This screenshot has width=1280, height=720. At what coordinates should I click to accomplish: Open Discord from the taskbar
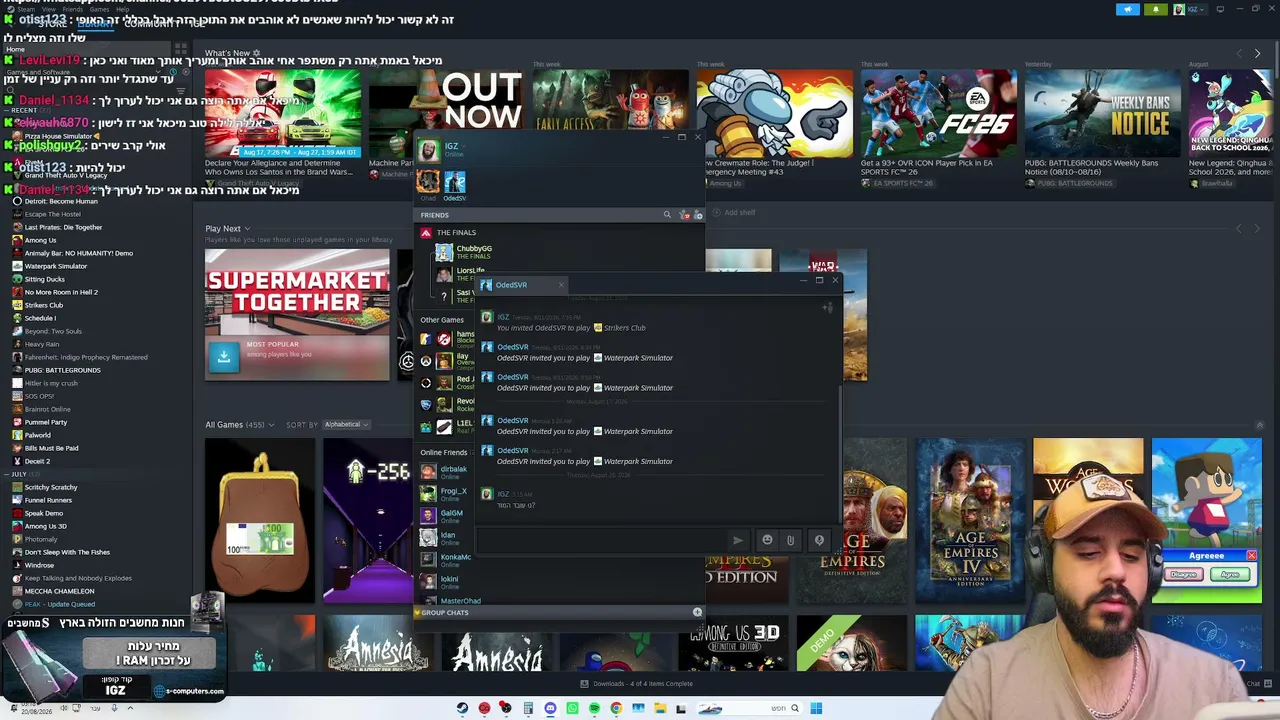pyautogui.click(x=550, y=709)
